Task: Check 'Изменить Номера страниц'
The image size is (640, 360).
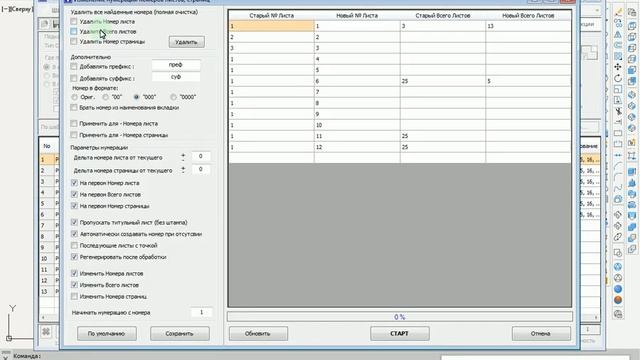Action: pos(74,296)
